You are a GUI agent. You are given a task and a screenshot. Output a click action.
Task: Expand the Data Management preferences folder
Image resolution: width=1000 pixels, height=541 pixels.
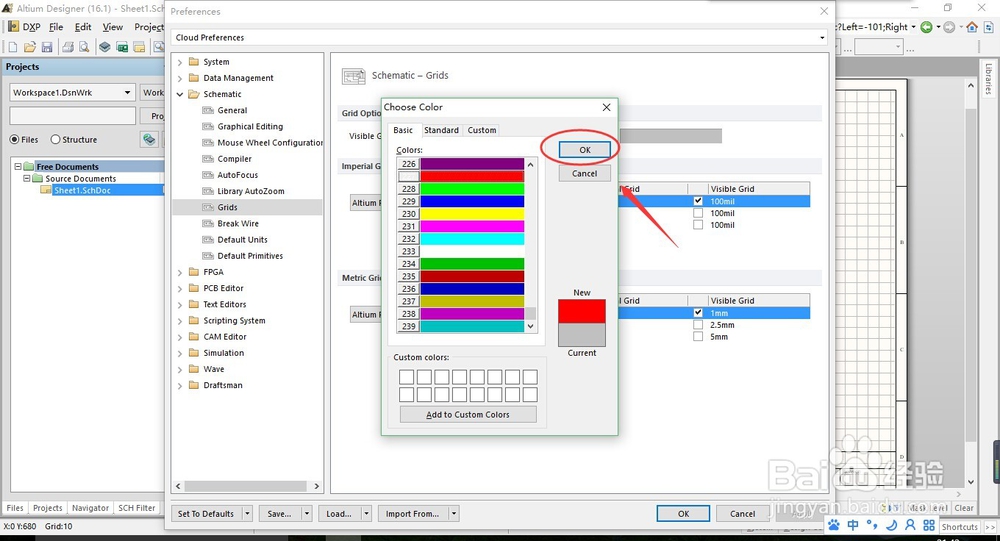pos(180,78)
